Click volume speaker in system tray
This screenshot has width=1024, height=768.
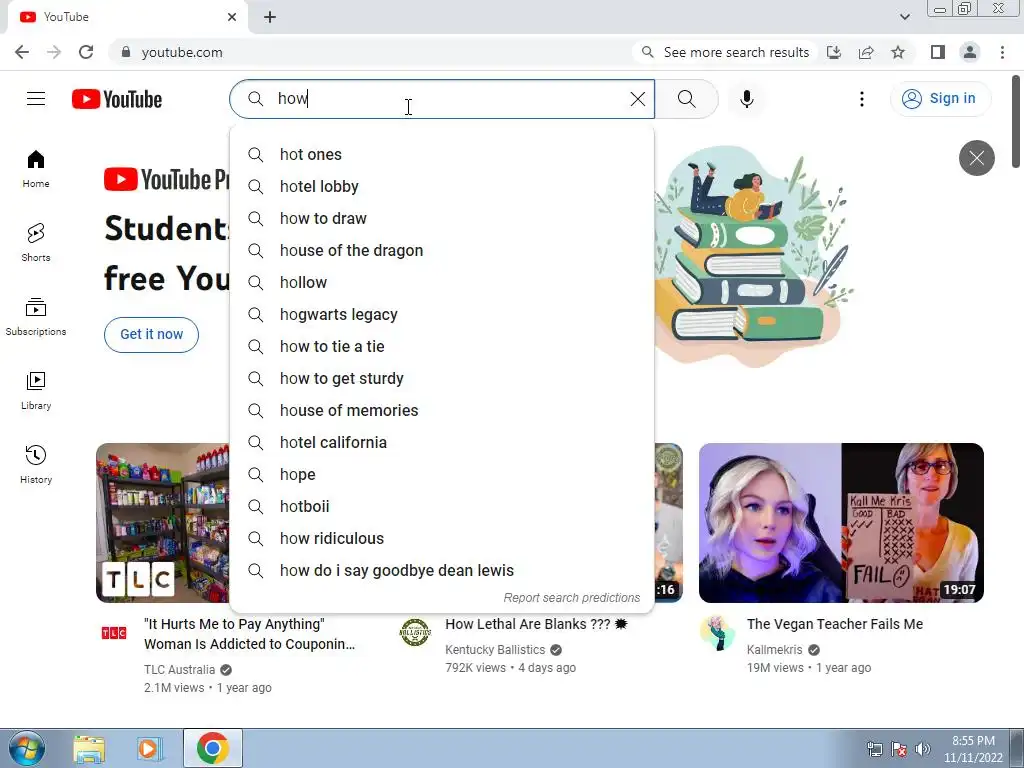[922, 749]
